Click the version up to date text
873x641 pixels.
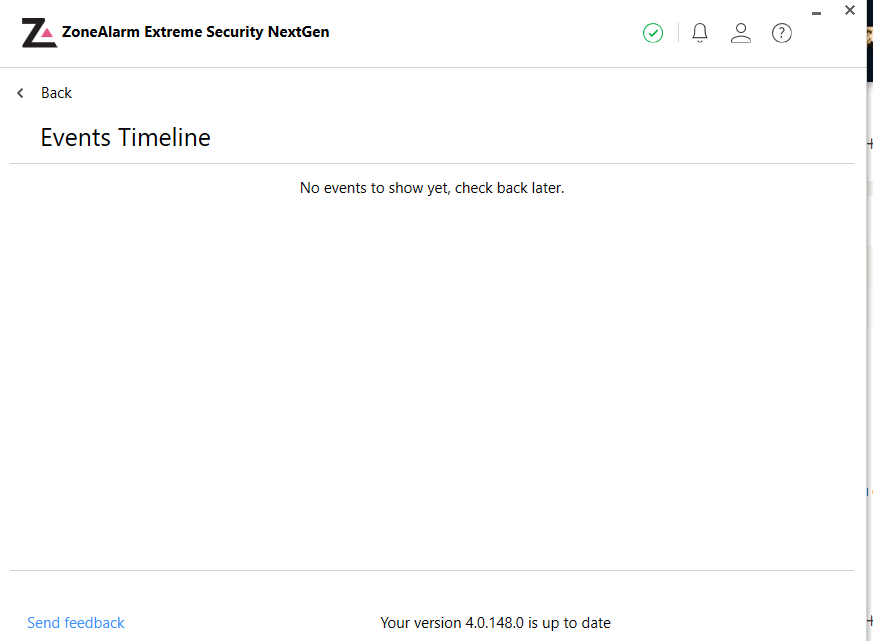(x=495, y=623)
